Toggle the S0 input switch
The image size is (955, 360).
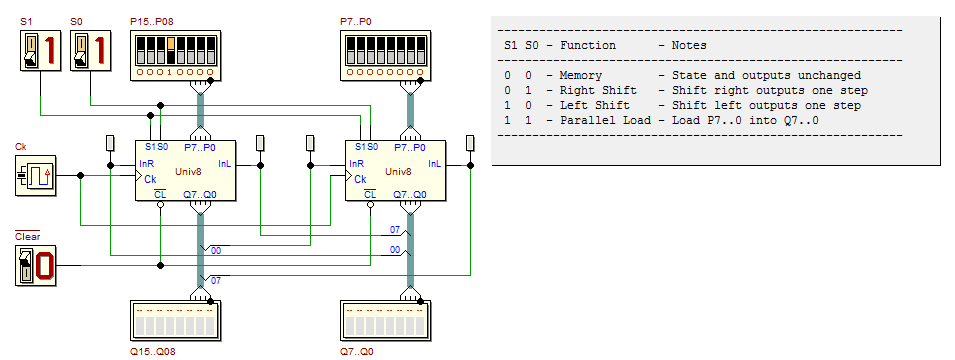click(x=80, y=51)
